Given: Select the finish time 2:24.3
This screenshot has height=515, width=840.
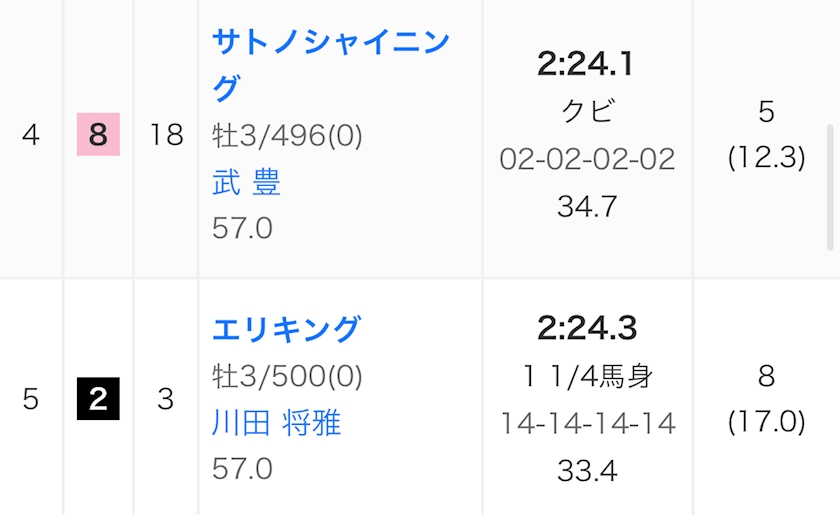Looking at the screenshot, I should click(587, 328).
